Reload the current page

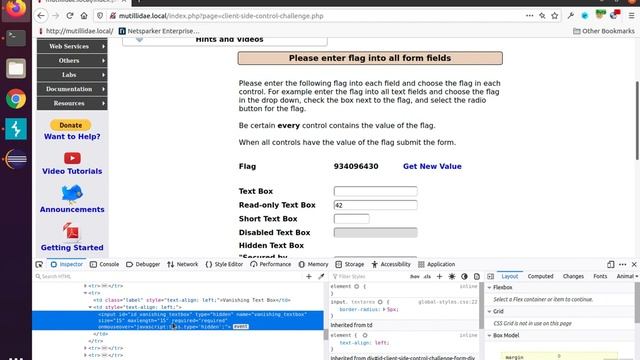(x=70, y=16)
